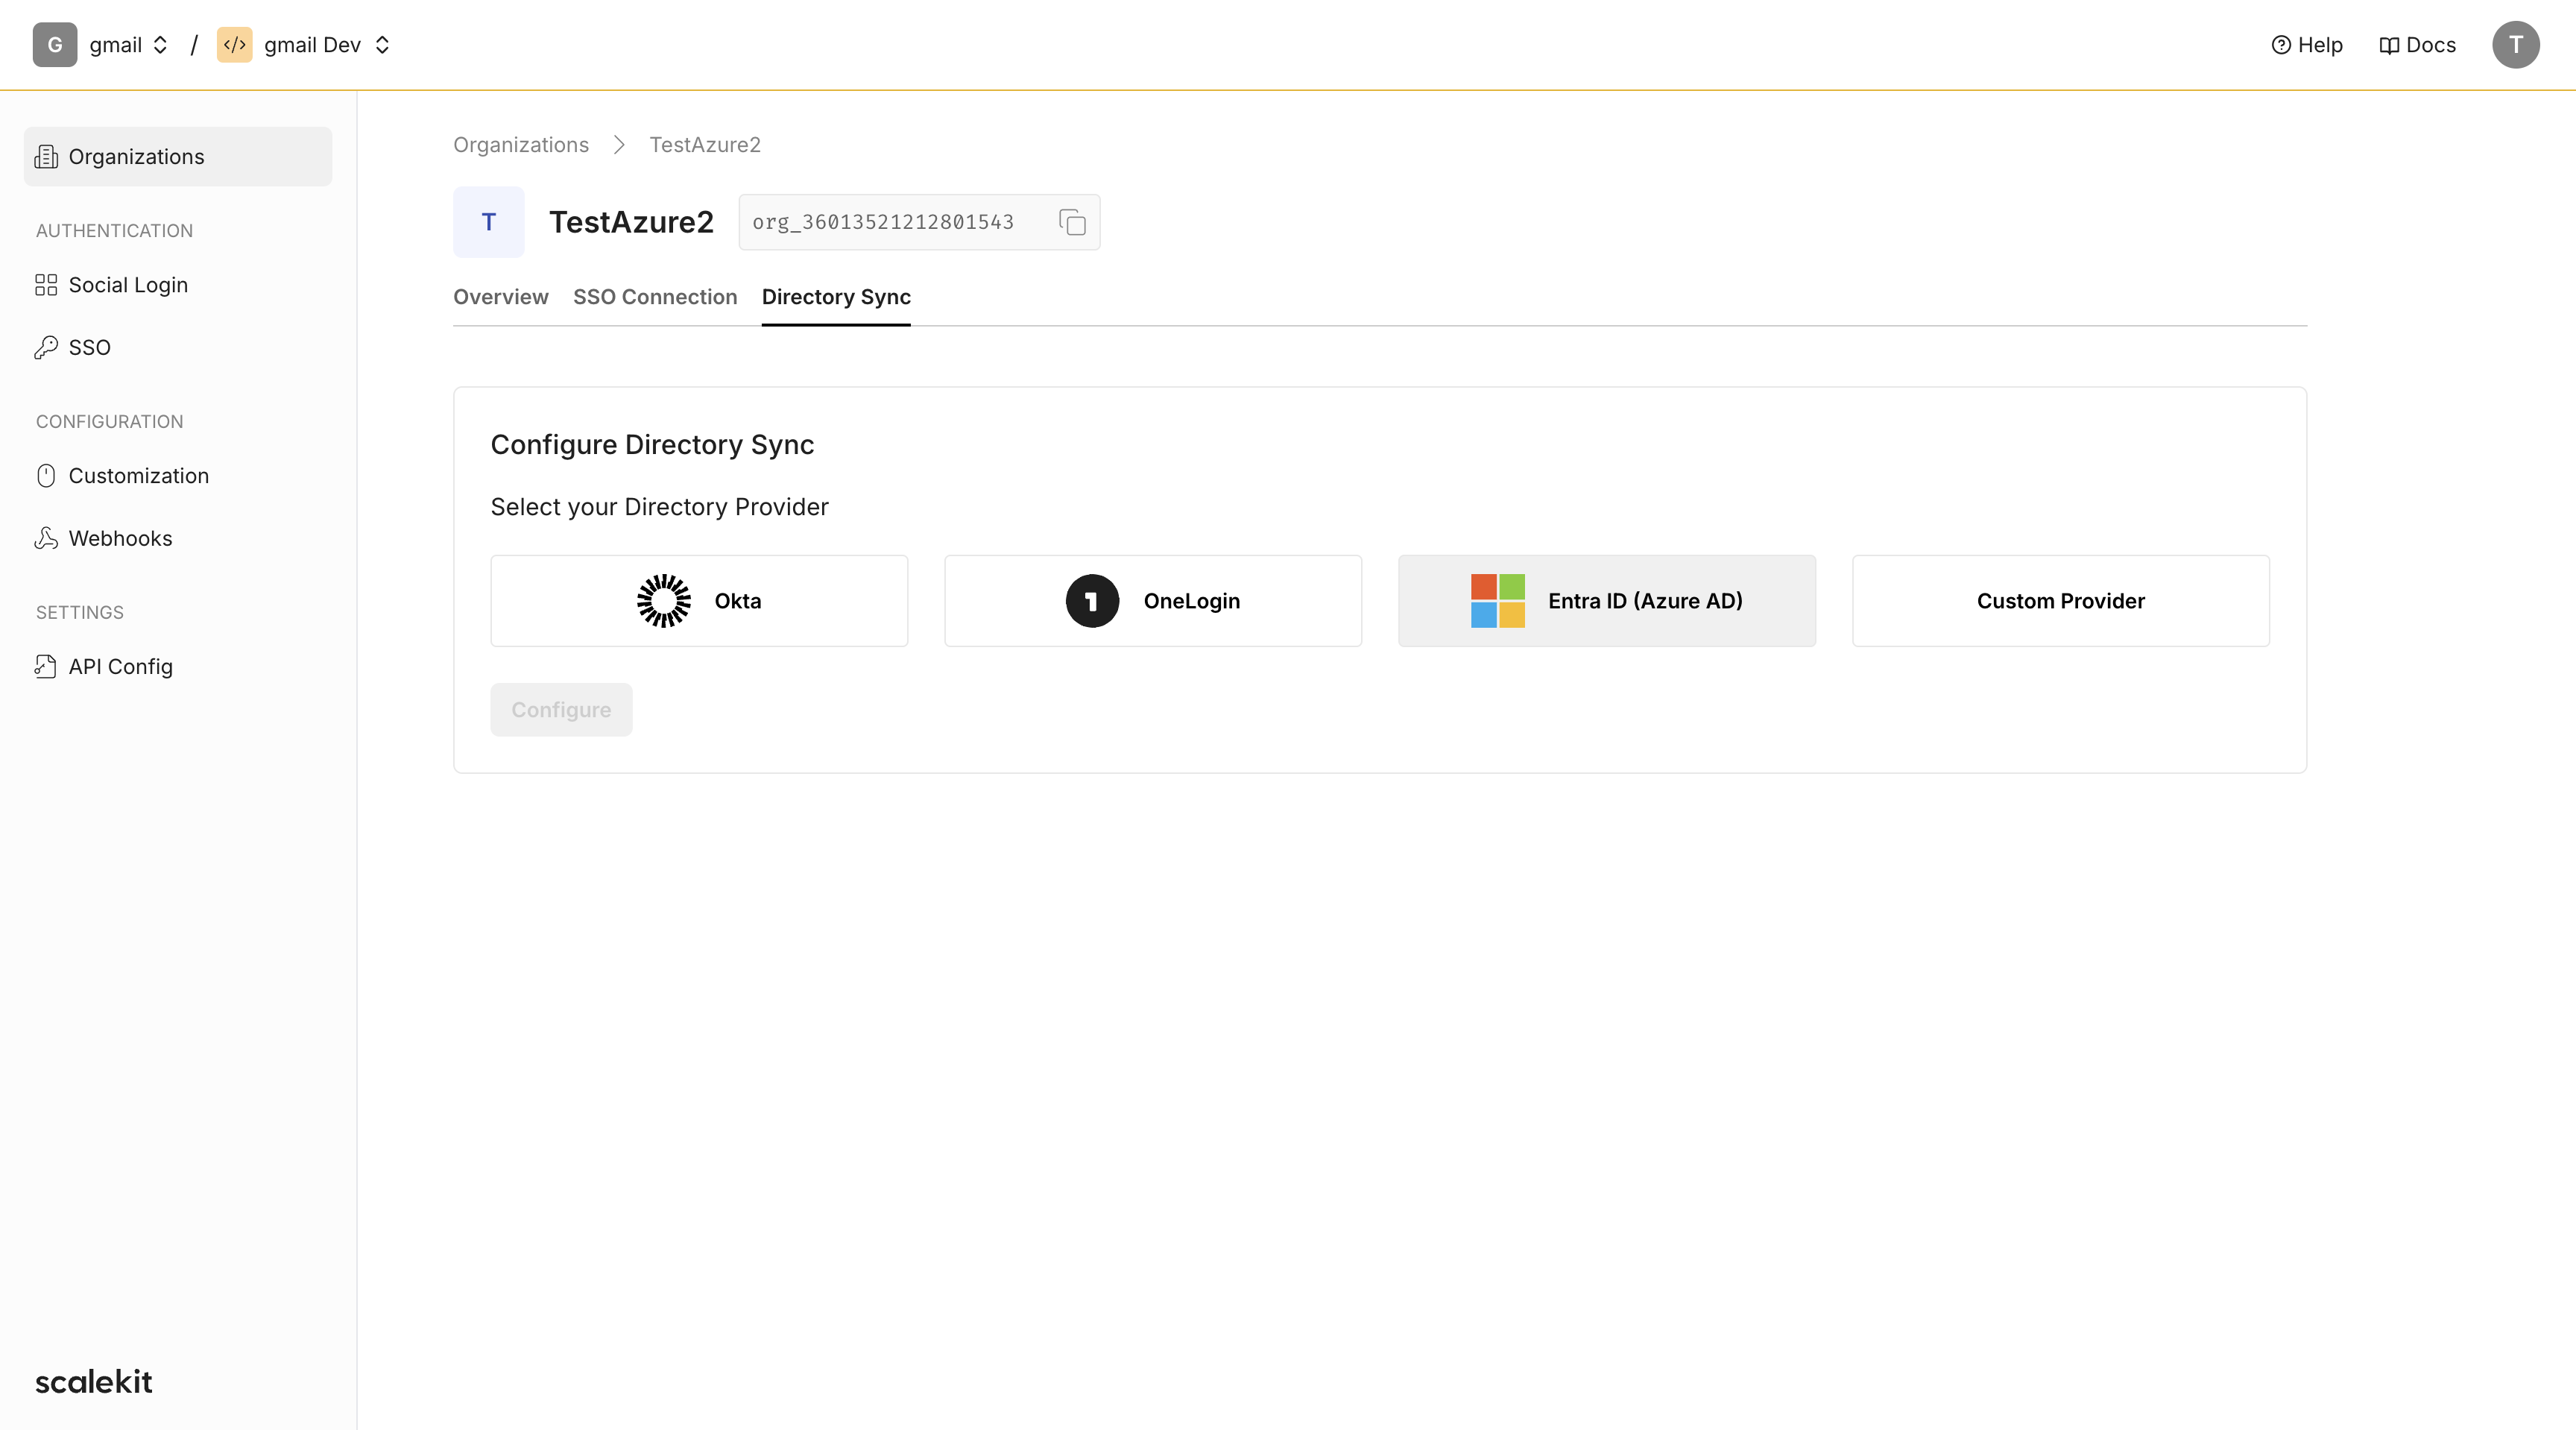Click the Microsoft four-color logo

(x=1498, y=601)
